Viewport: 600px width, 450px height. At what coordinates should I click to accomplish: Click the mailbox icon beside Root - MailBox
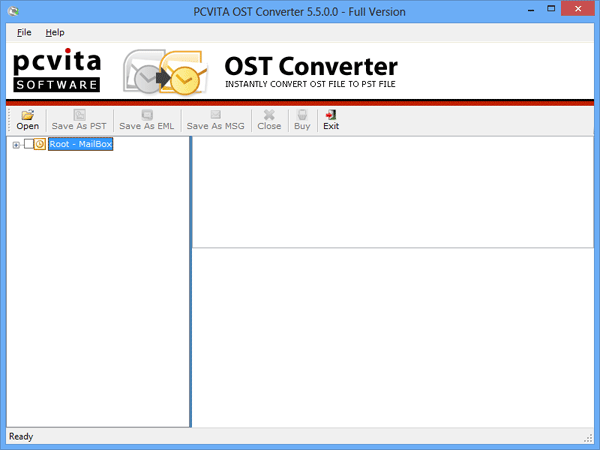pos(40,144)
